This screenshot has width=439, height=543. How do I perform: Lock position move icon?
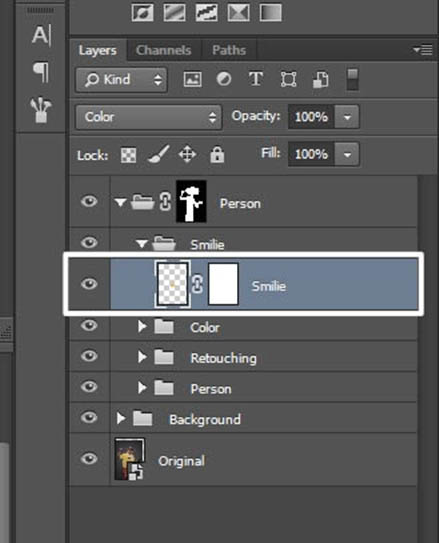(x=187, y=154)
